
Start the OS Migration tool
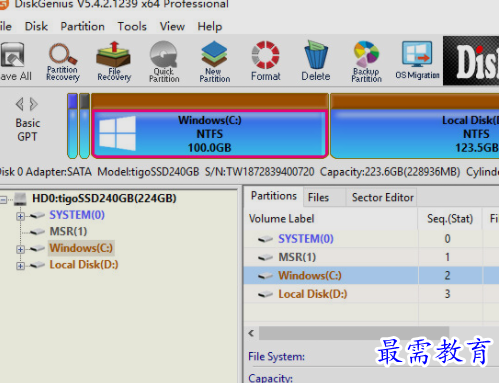(417, 60)
